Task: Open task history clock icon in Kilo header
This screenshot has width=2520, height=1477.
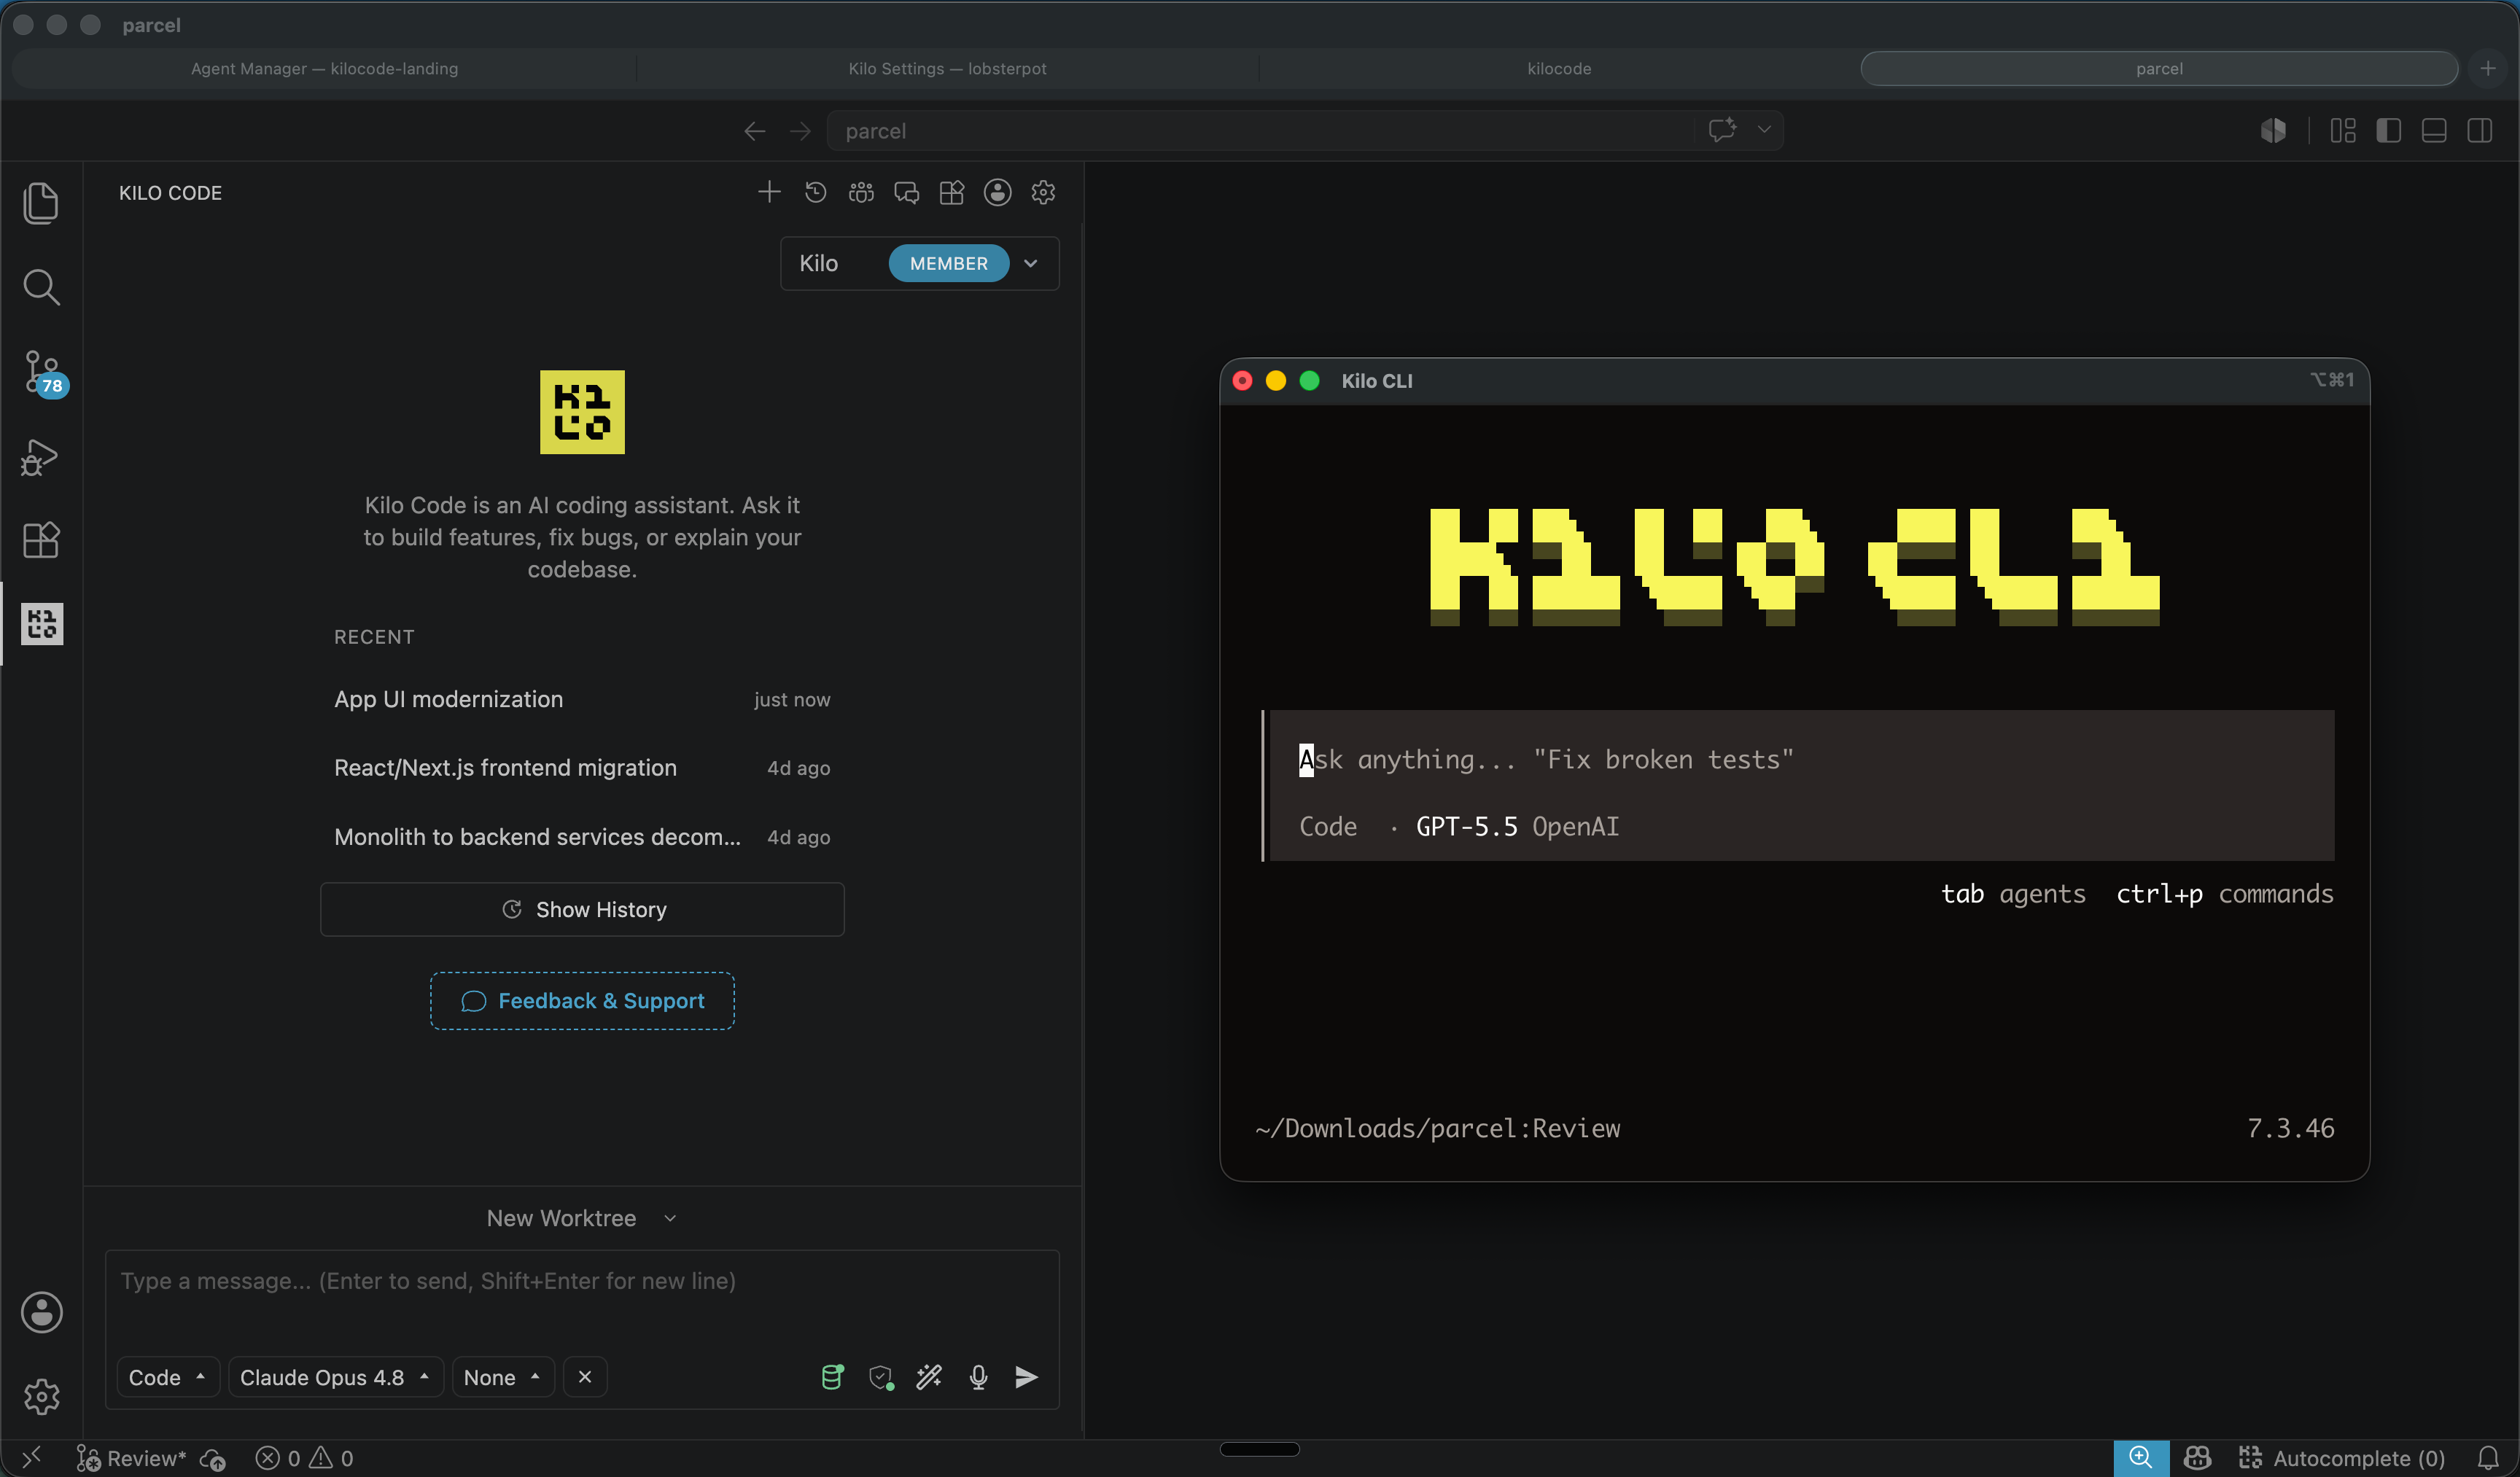Action: click(815, 192)
